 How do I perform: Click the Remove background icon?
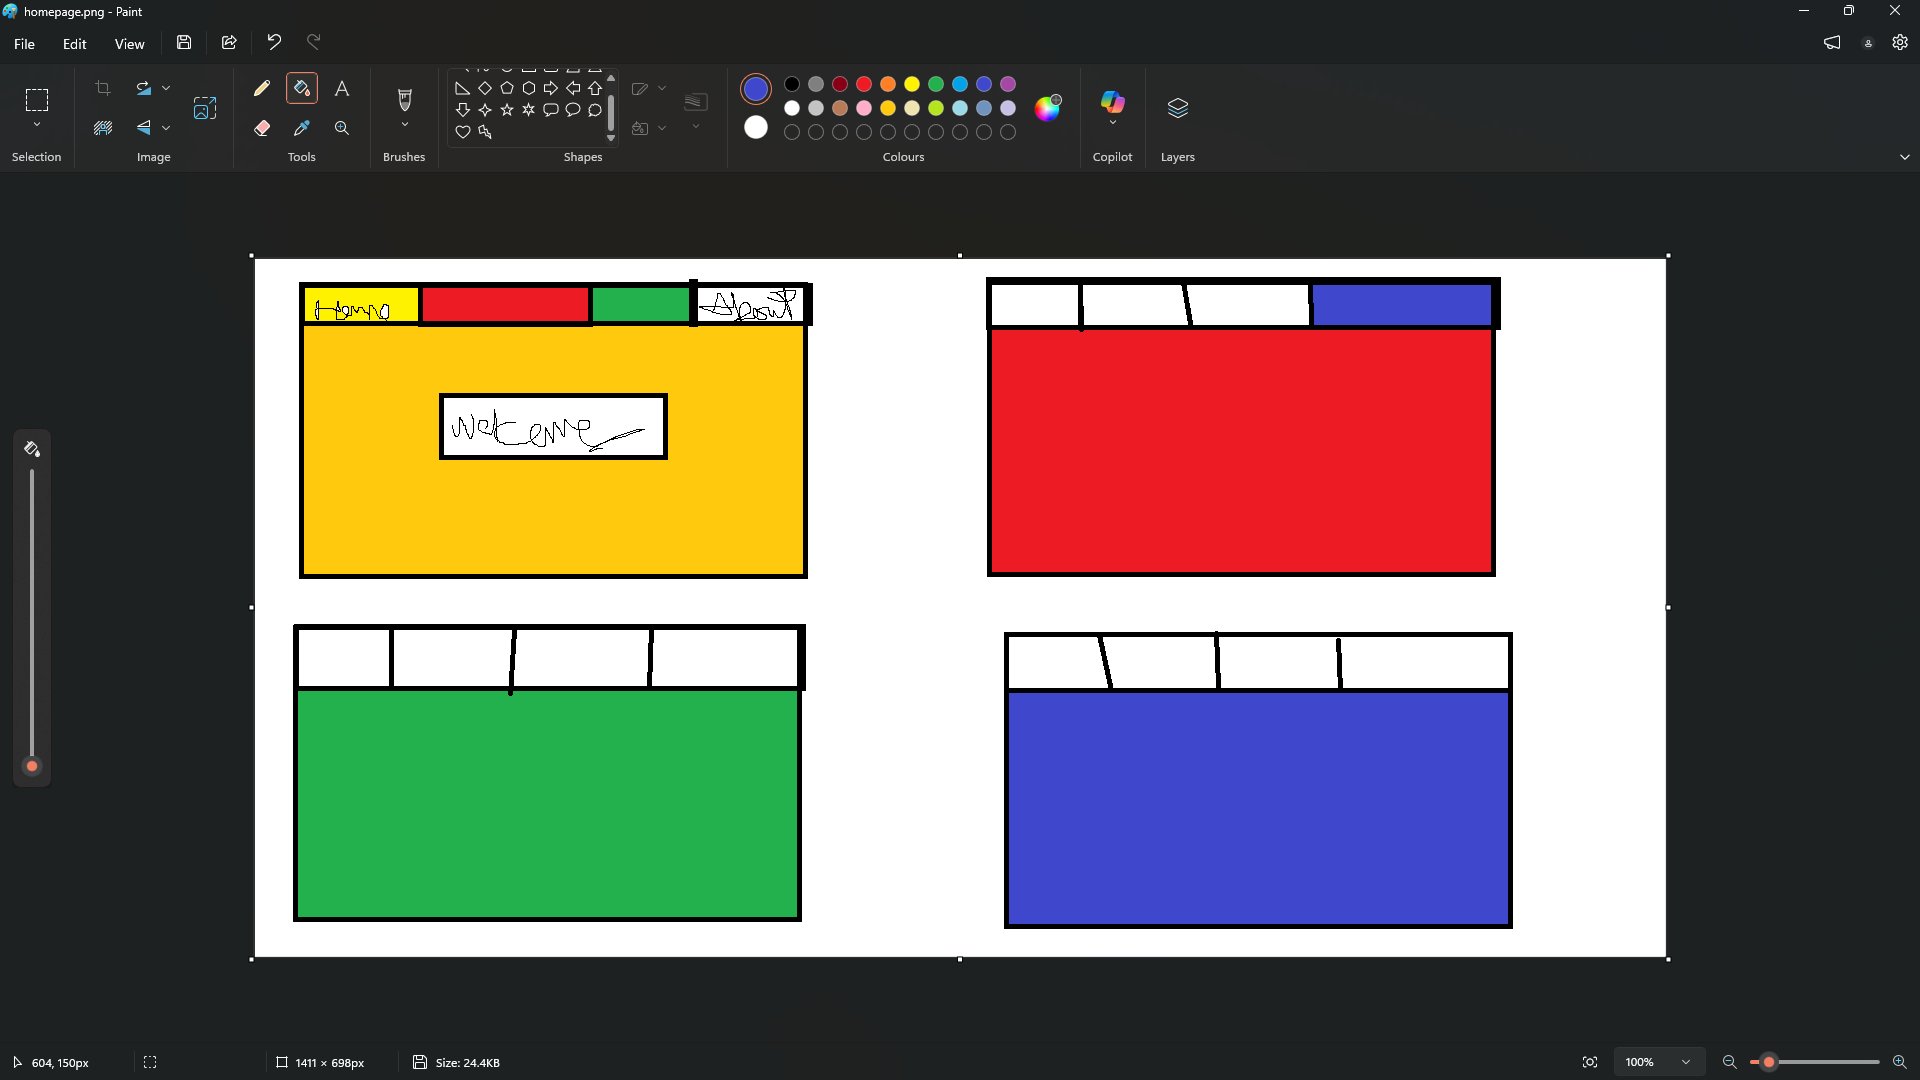[103, 128]
